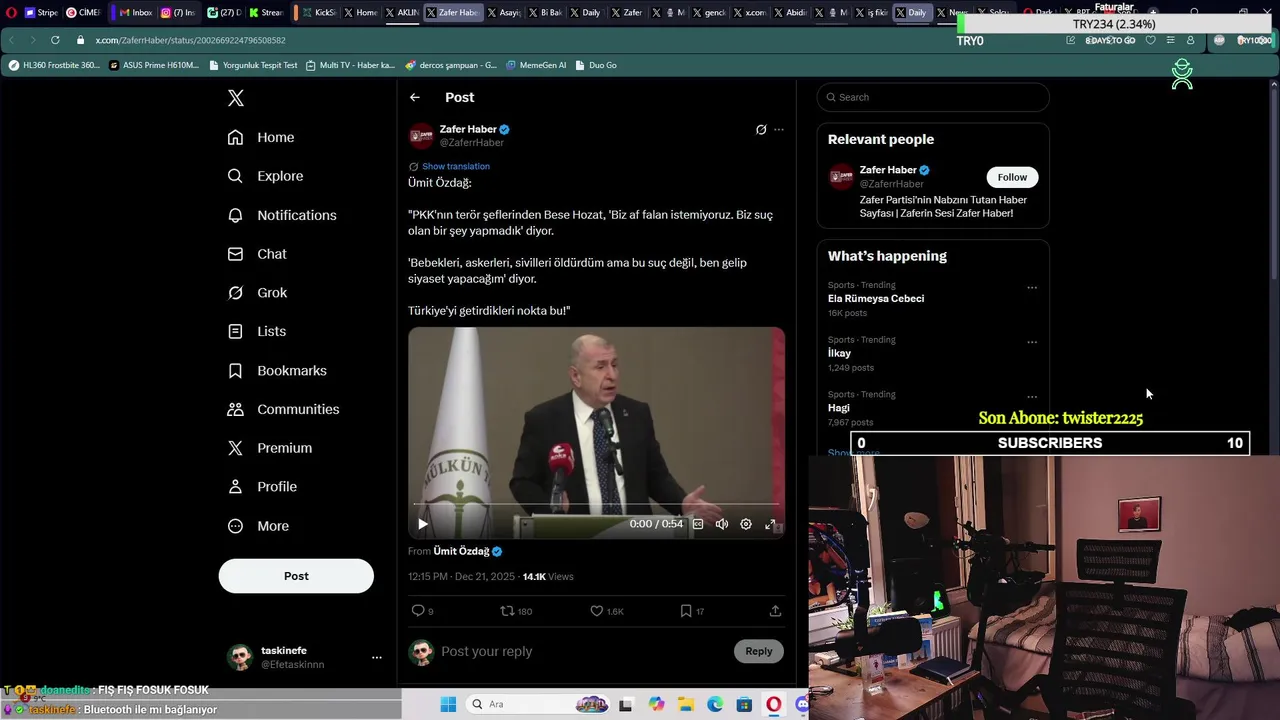
Task: Mute the video with the speaker icon
Action: tap(722, 524)
